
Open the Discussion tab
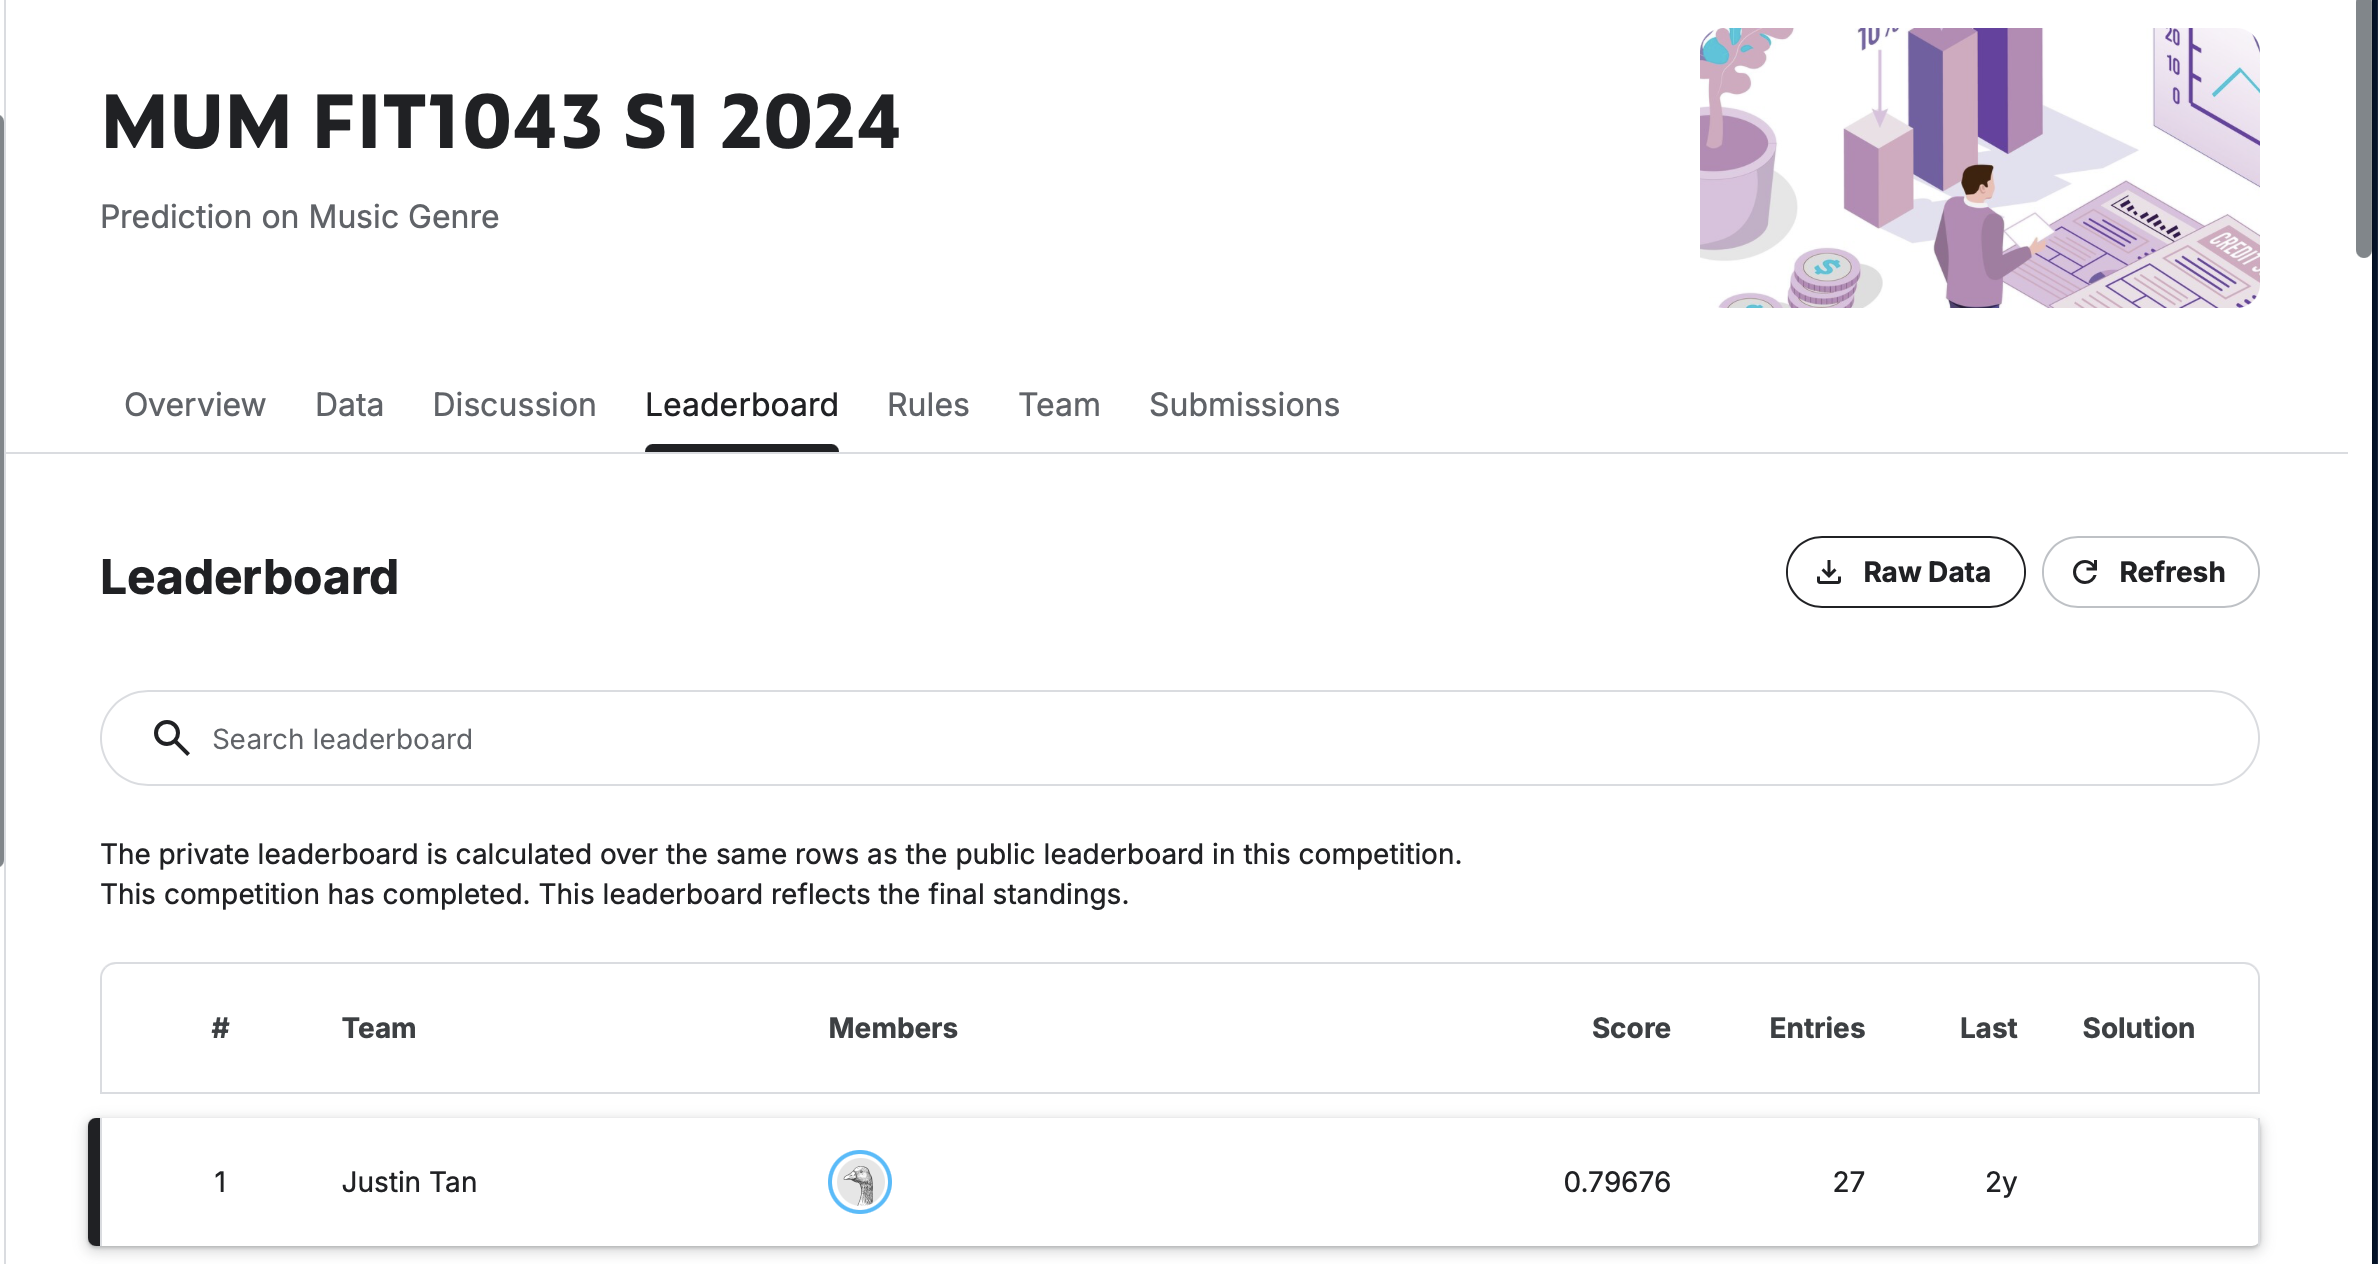tap(514, 405)
